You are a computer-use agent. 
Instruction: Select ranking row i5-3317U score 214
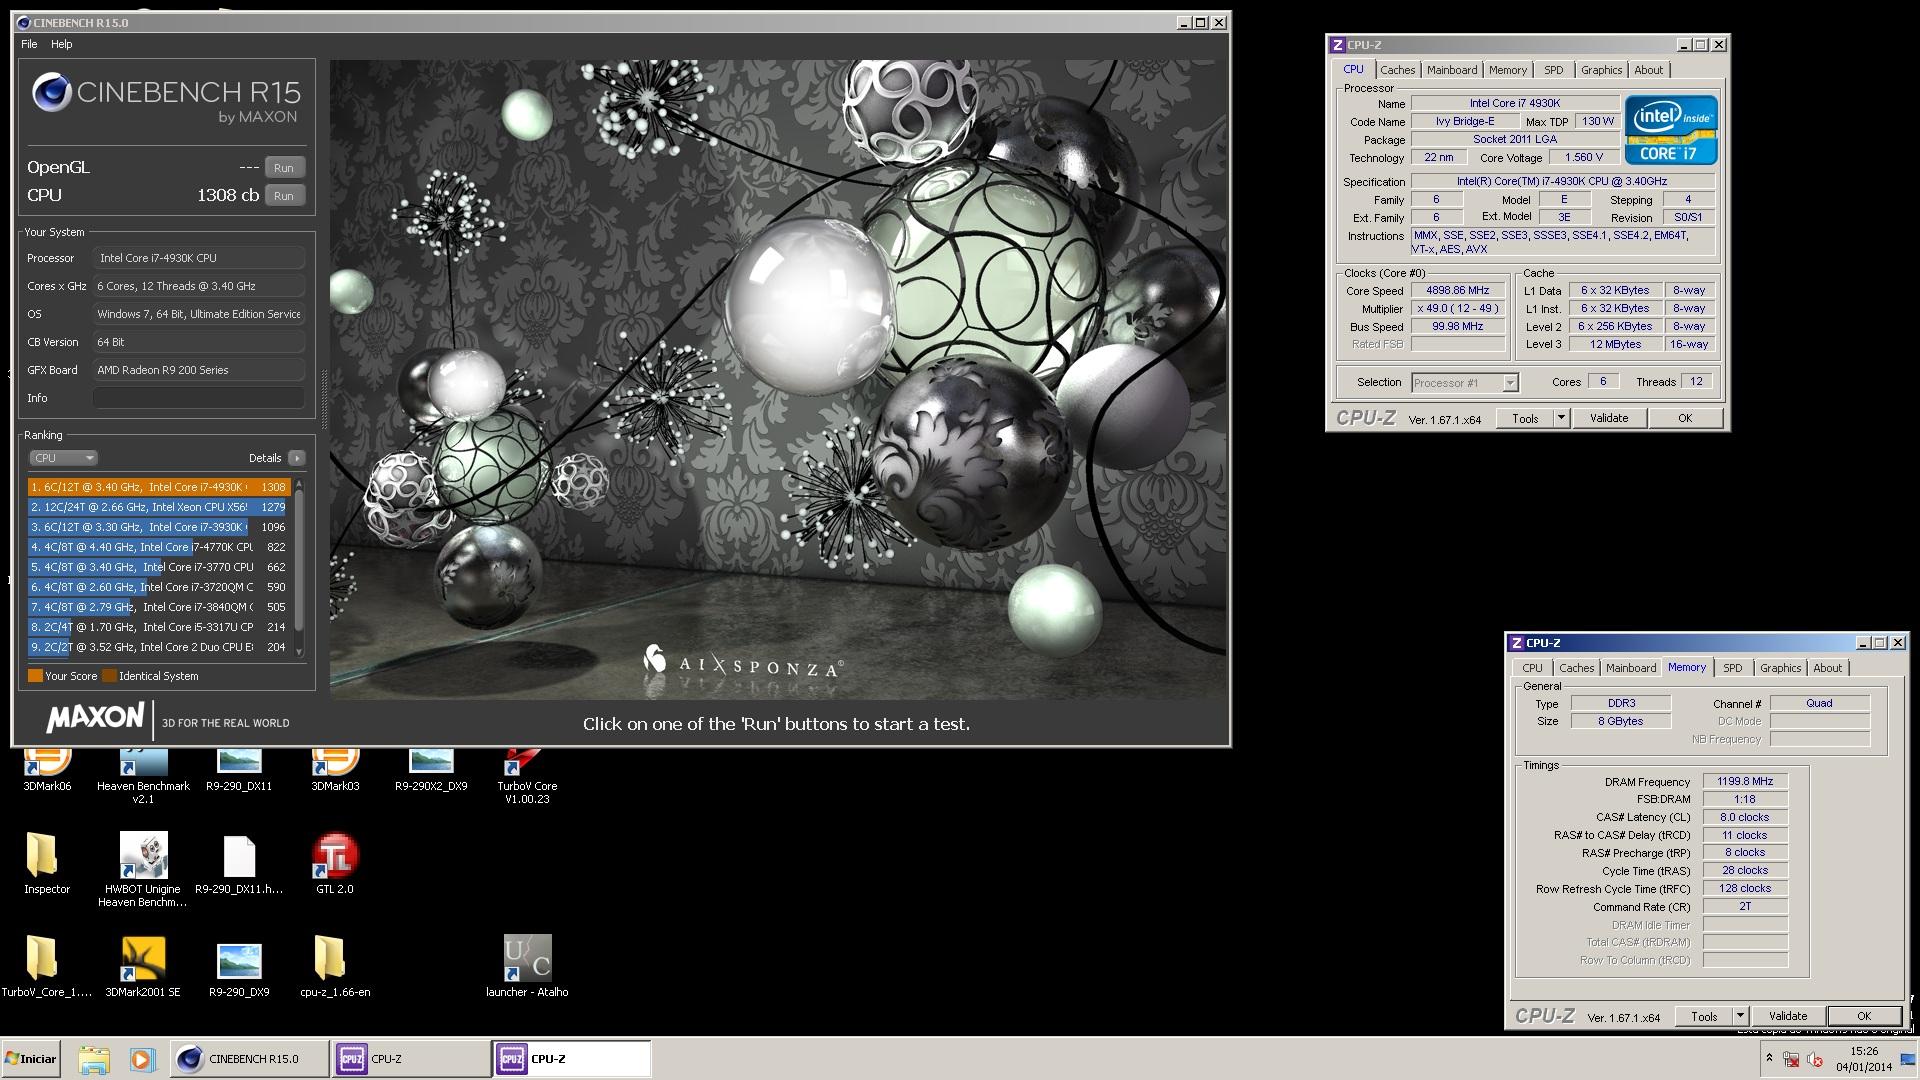(159, 627)
